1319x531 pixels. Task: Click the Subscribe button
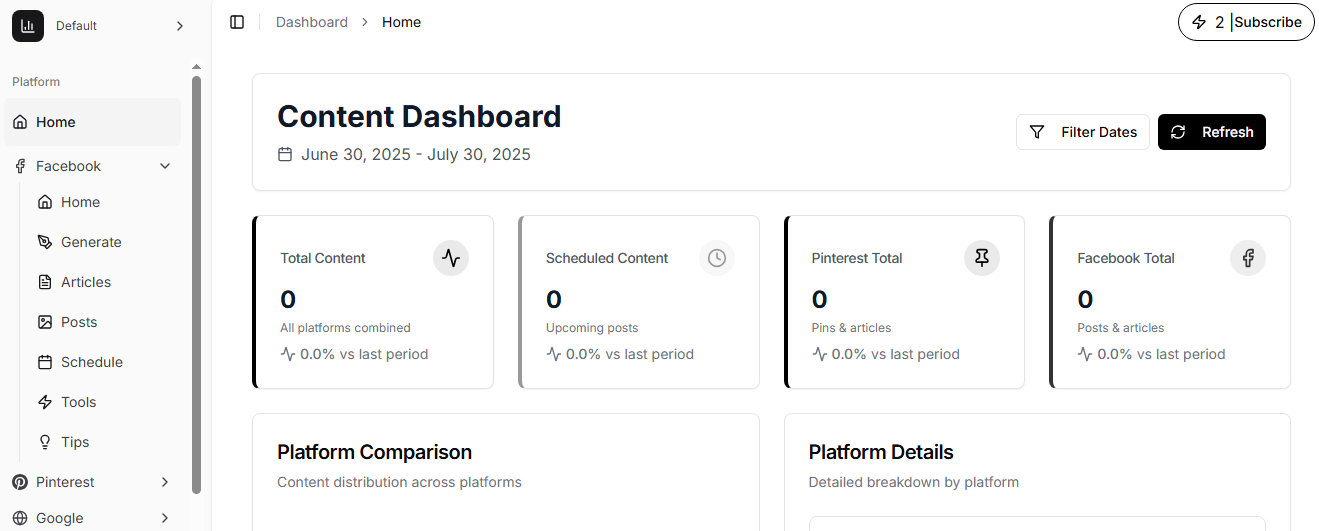[x=1268, y=22]
